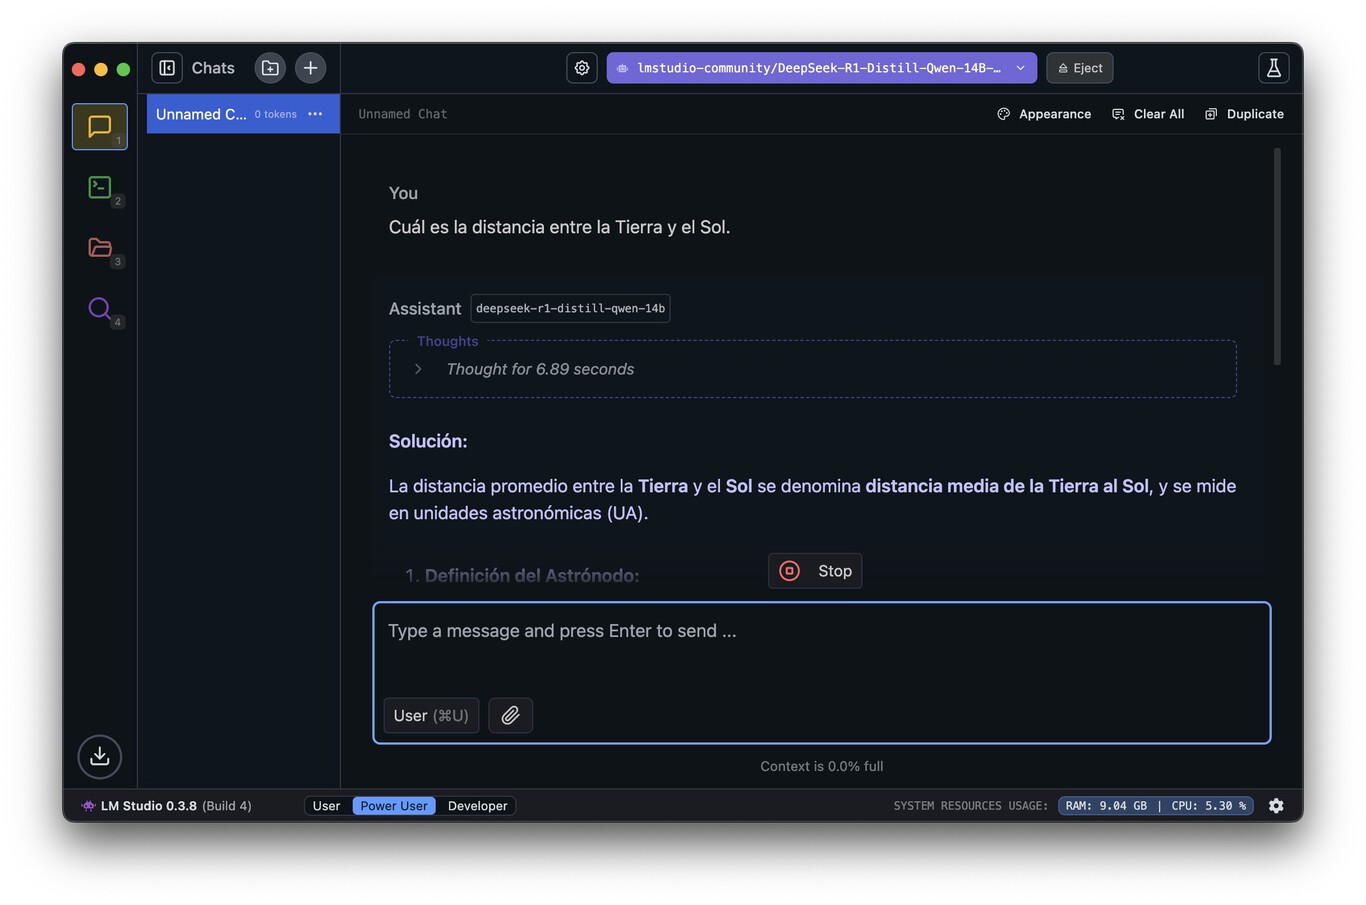1366x905 pixels.
Task: Expand the Thoughts section of the reply
Action: [417, 368]
